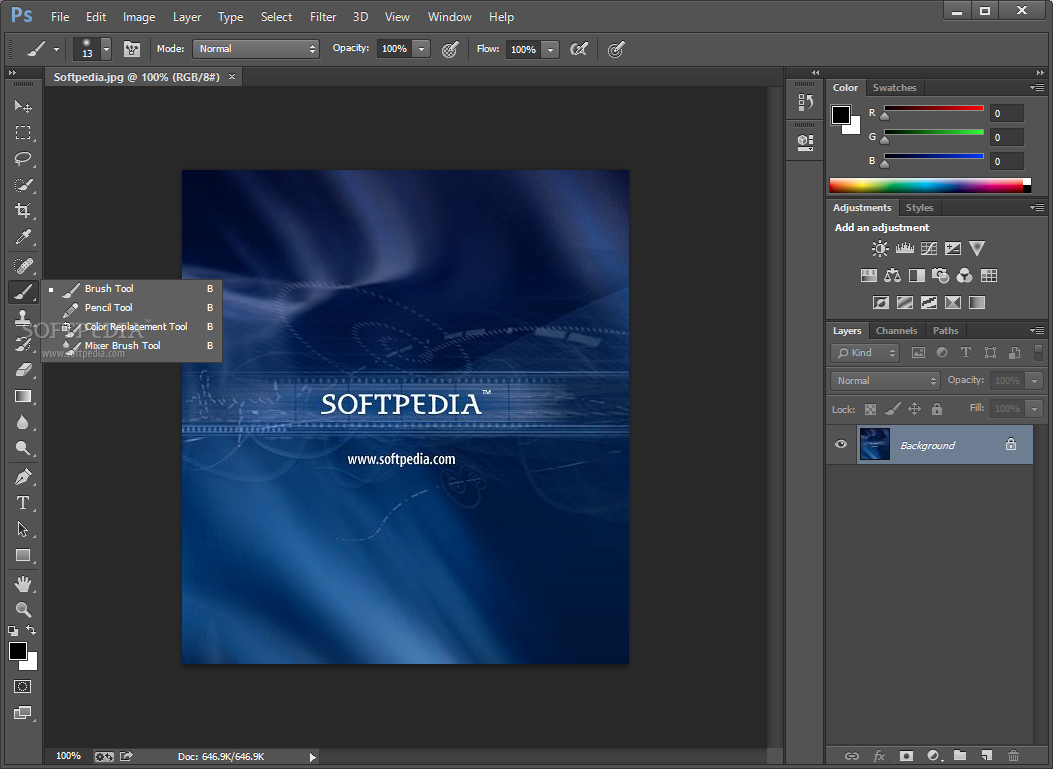Enable airbrush mode in the options bar
The height and width of the screenshot is (769, 1053).
click(579, 49)
